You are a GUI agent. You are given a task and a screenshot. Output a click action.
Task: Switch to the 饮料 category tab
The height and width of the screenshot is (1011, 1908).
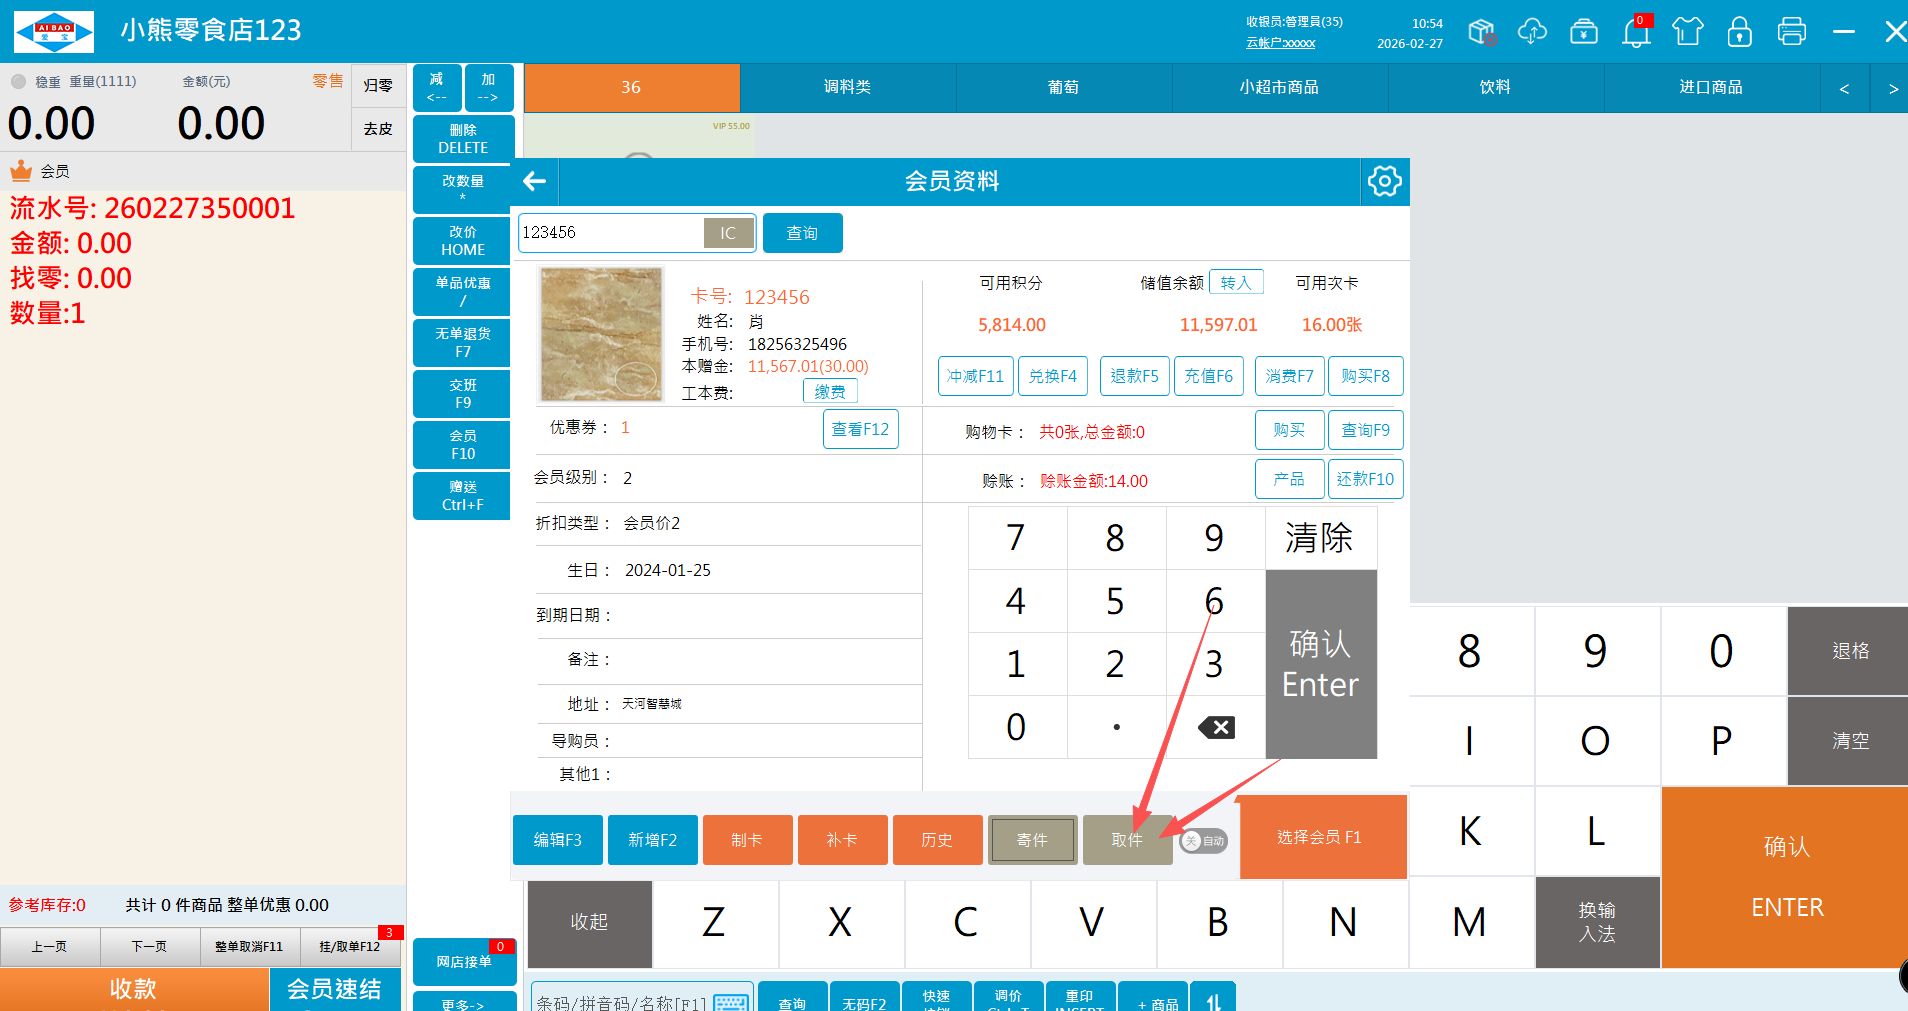click(x=1495, y=88)
